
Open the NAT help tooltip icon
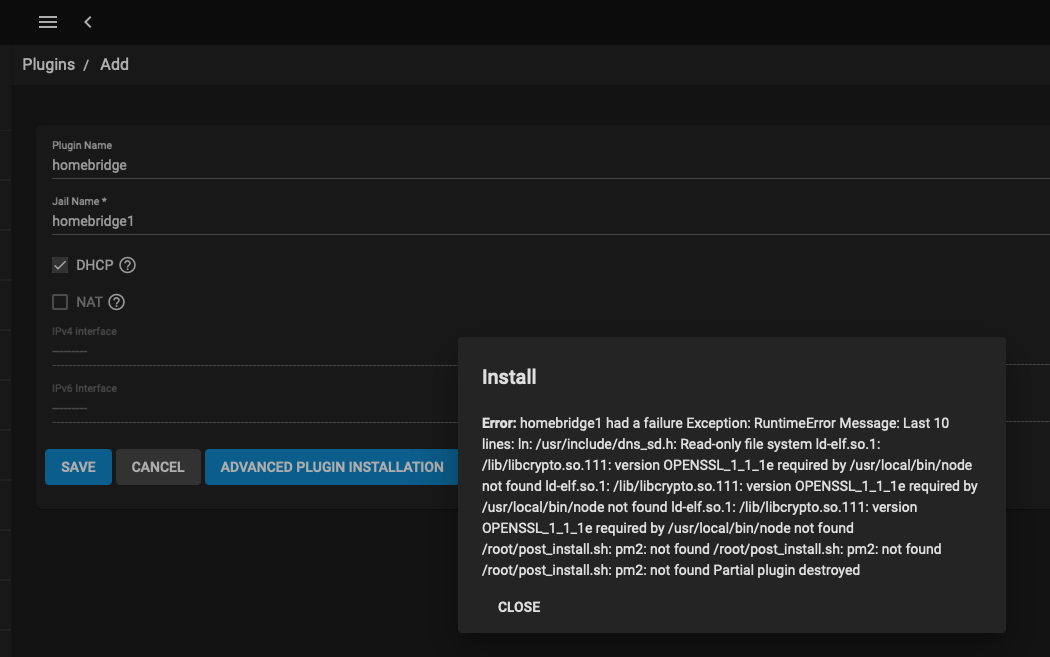click(x=117, y=303)
